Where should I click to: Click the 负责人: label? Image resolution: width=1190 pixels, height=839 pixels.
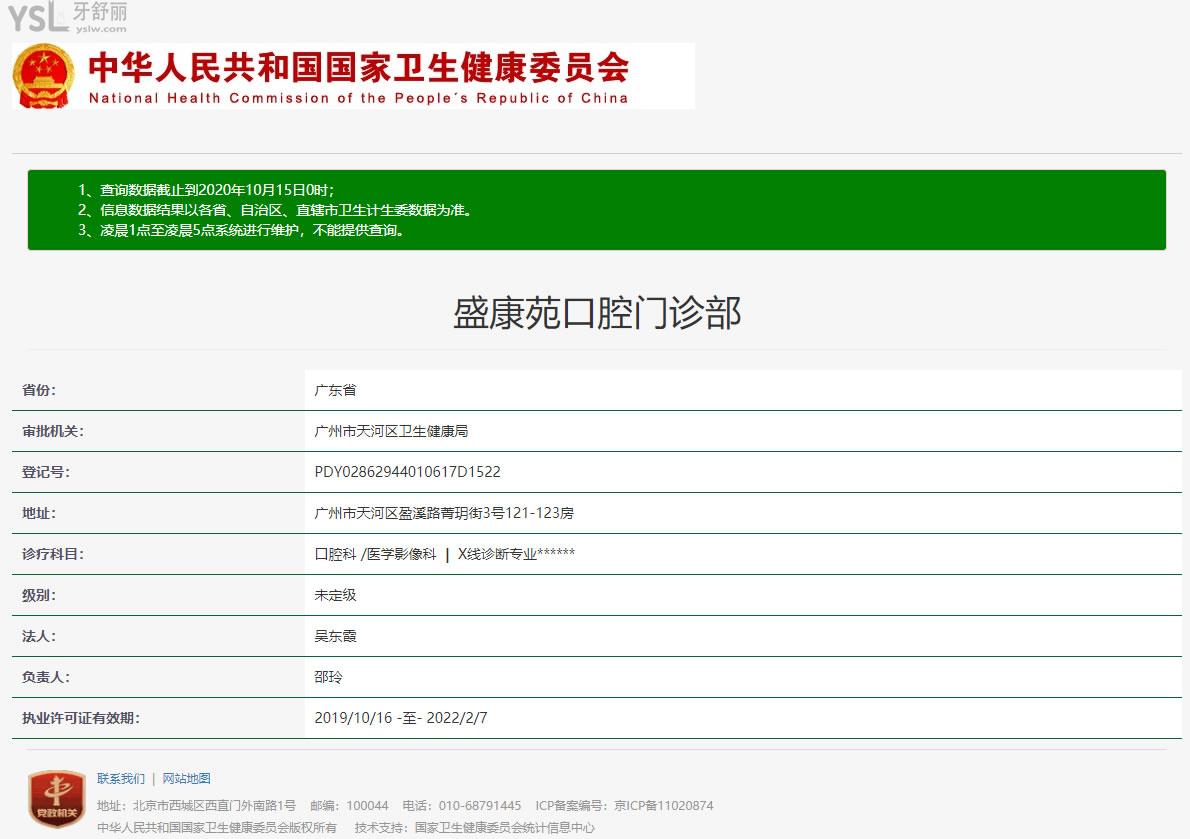46,677
